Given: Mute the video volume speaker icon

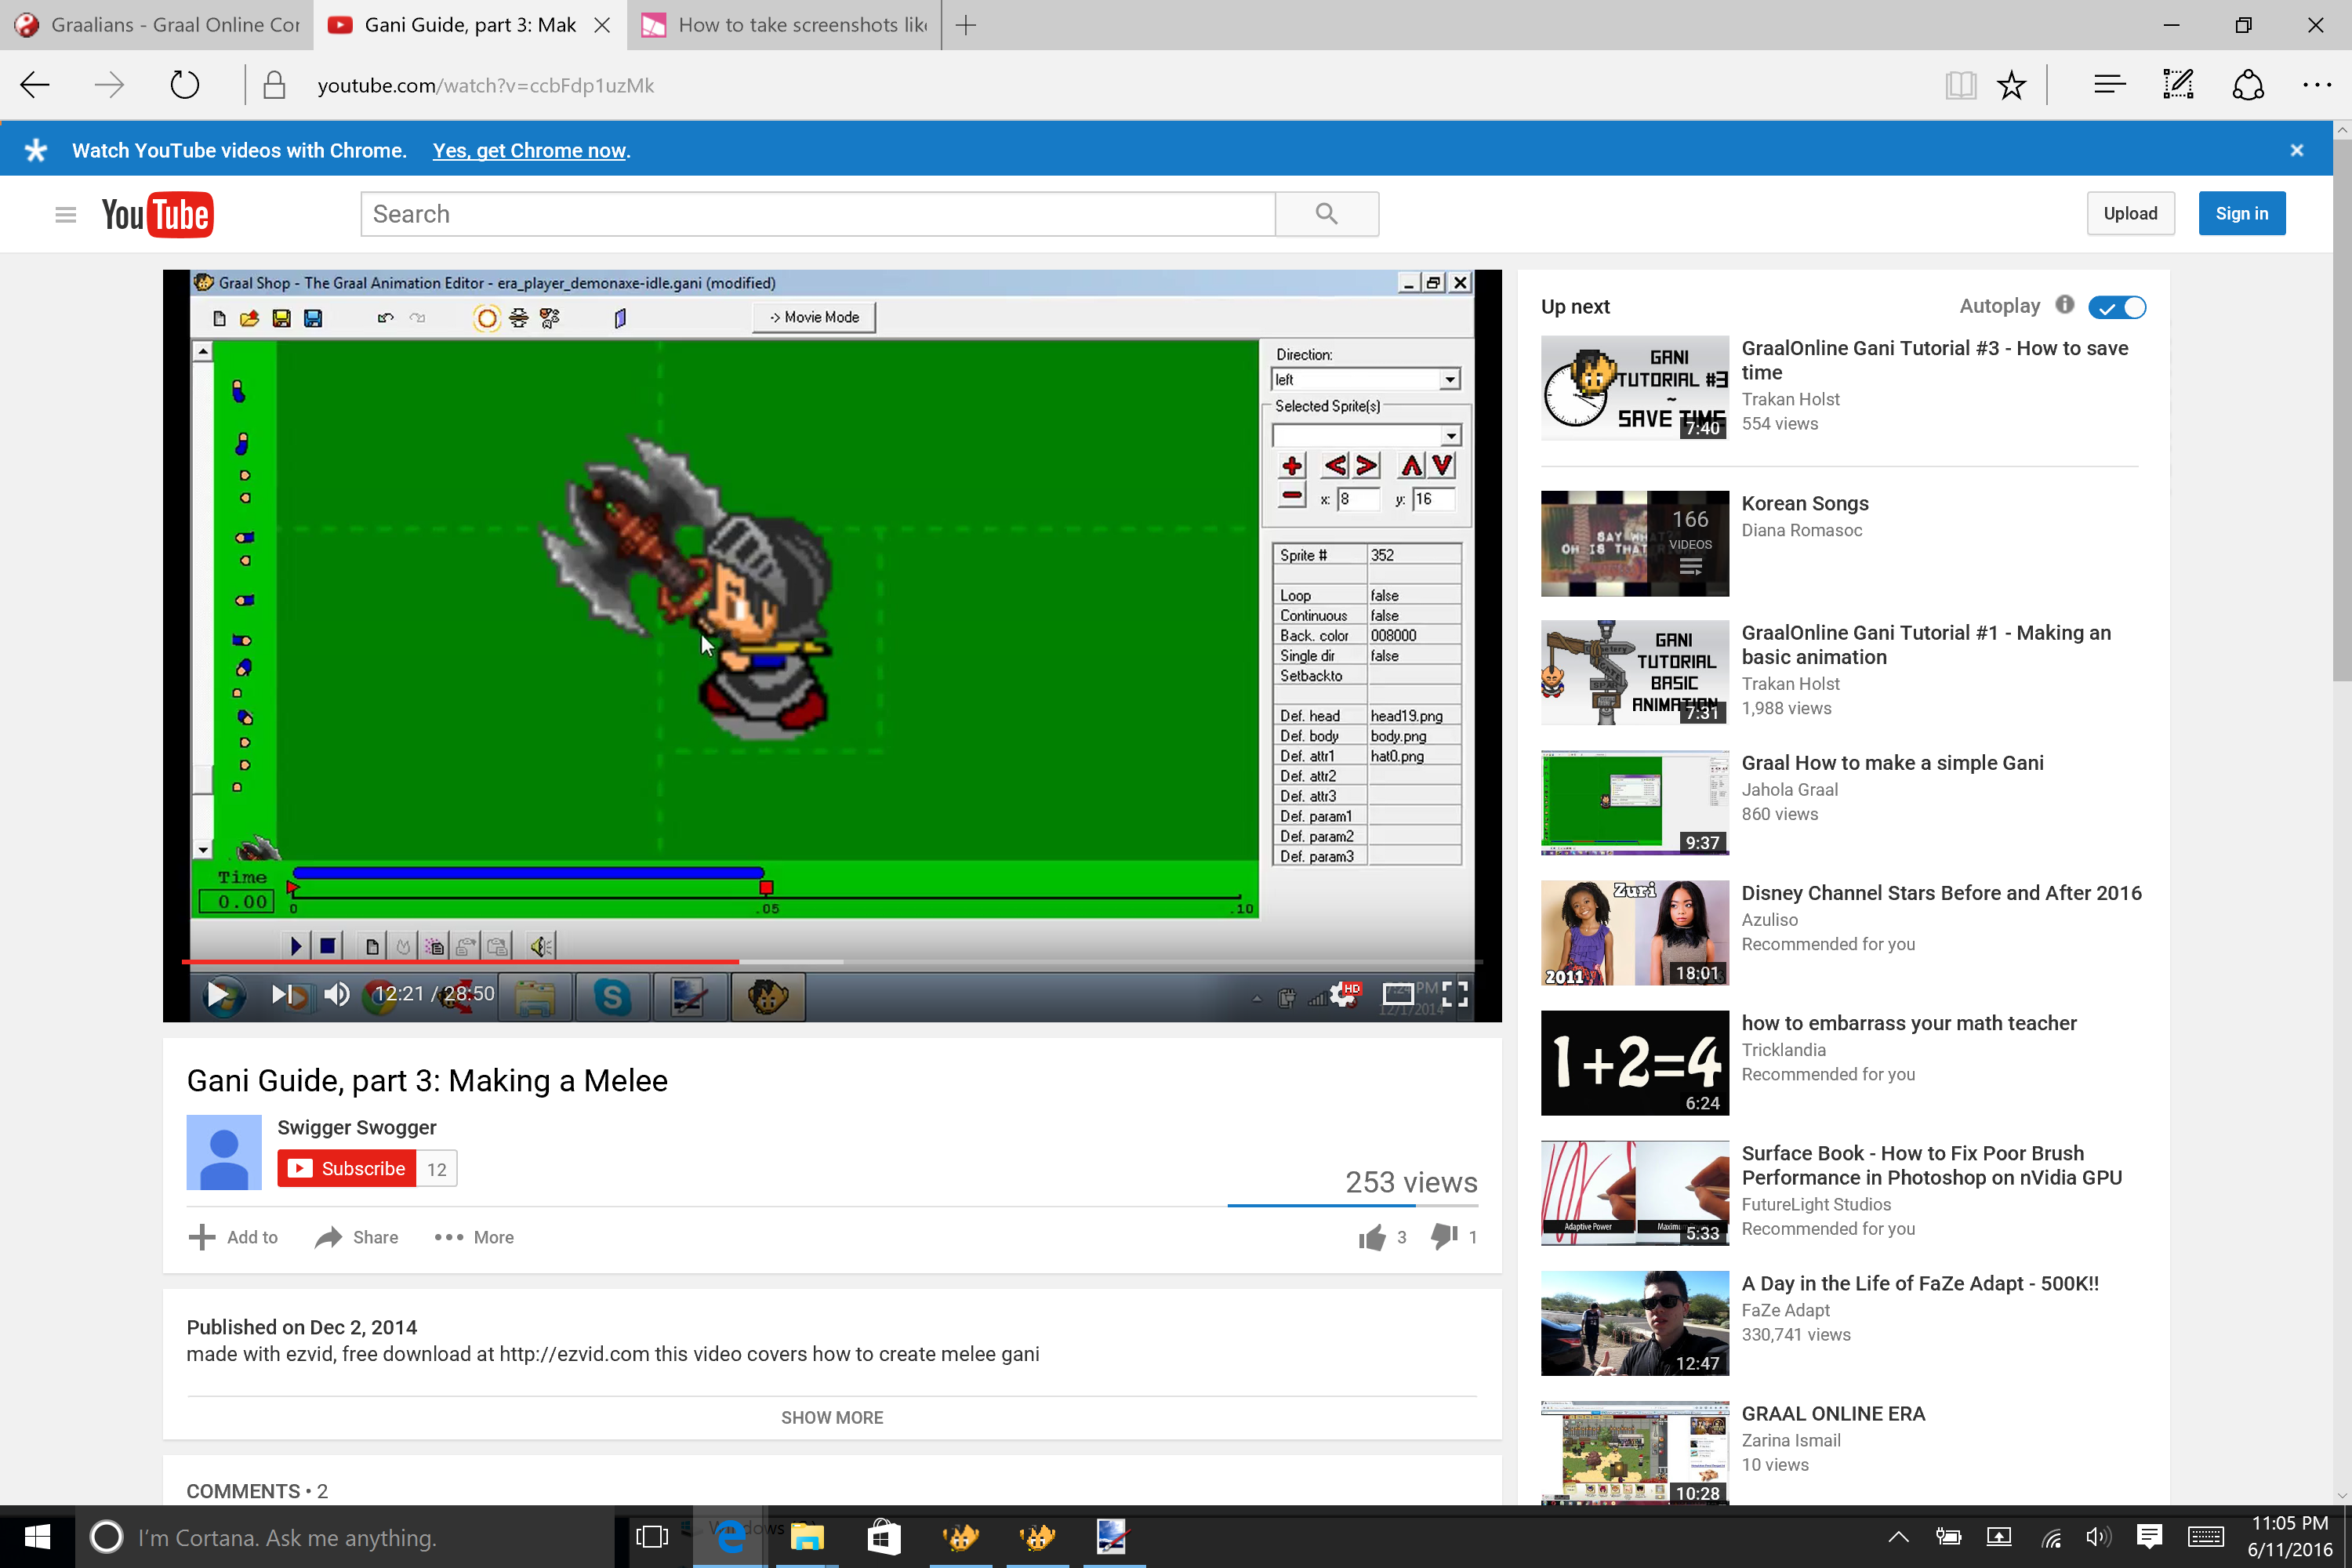Looking at the screenshot, I should (x=337, y=994).
